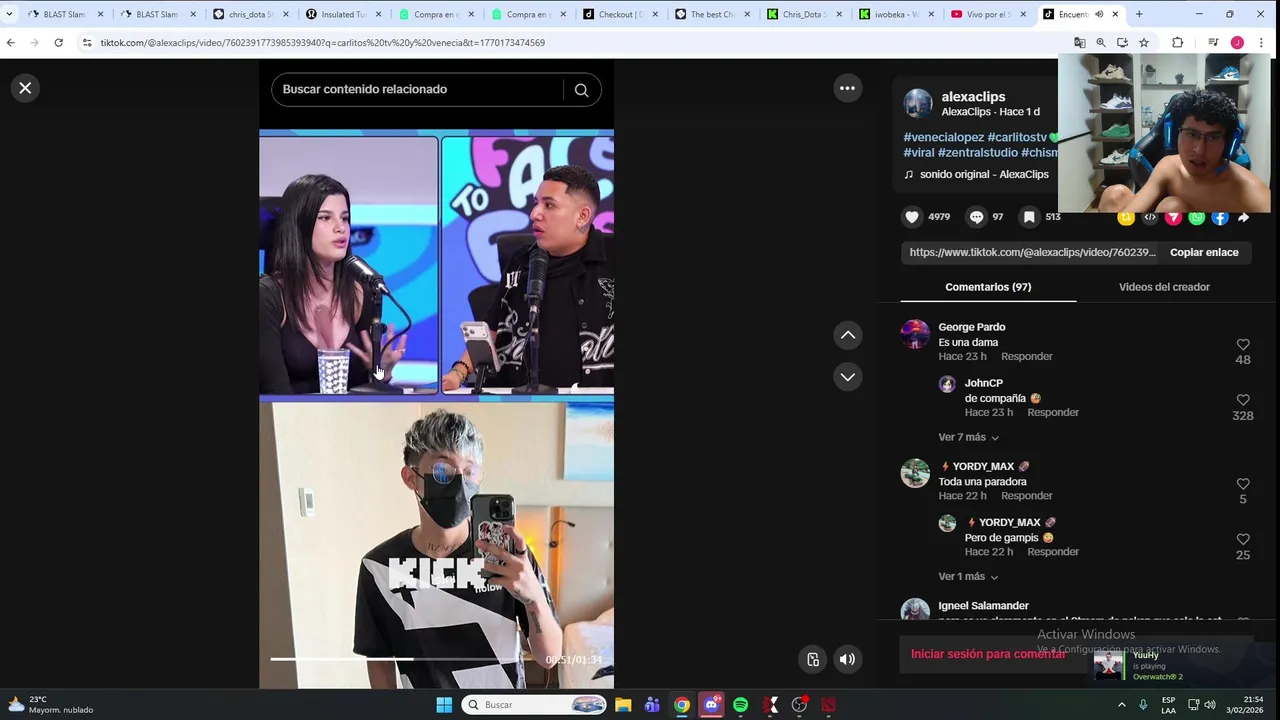This screenshot has height=720, width=1280.
Task: Open Spotify from the taskbar
Action: point(740,705)
